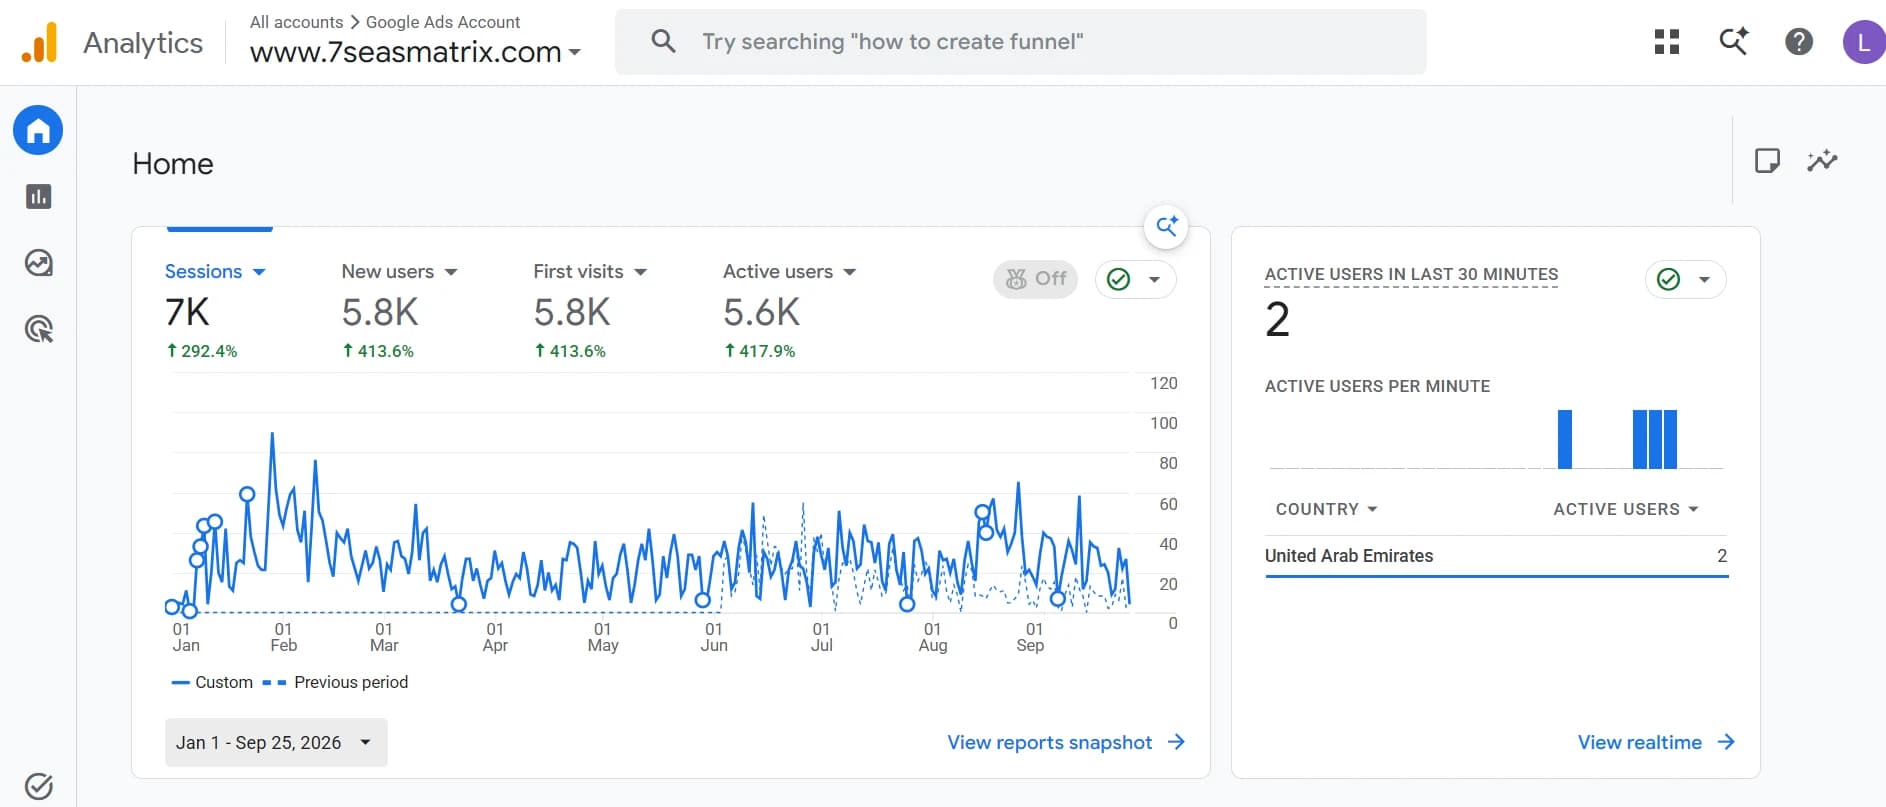Open the help question mark icon
The height and width of the screenshot is (807, 1886).
pyautogui.click(x=1799, y=42)
